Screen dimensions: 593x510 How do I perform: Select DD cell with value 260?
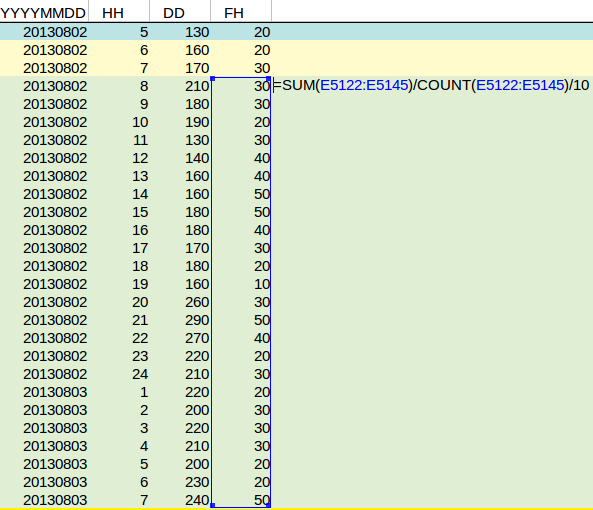tap(180, 302)
